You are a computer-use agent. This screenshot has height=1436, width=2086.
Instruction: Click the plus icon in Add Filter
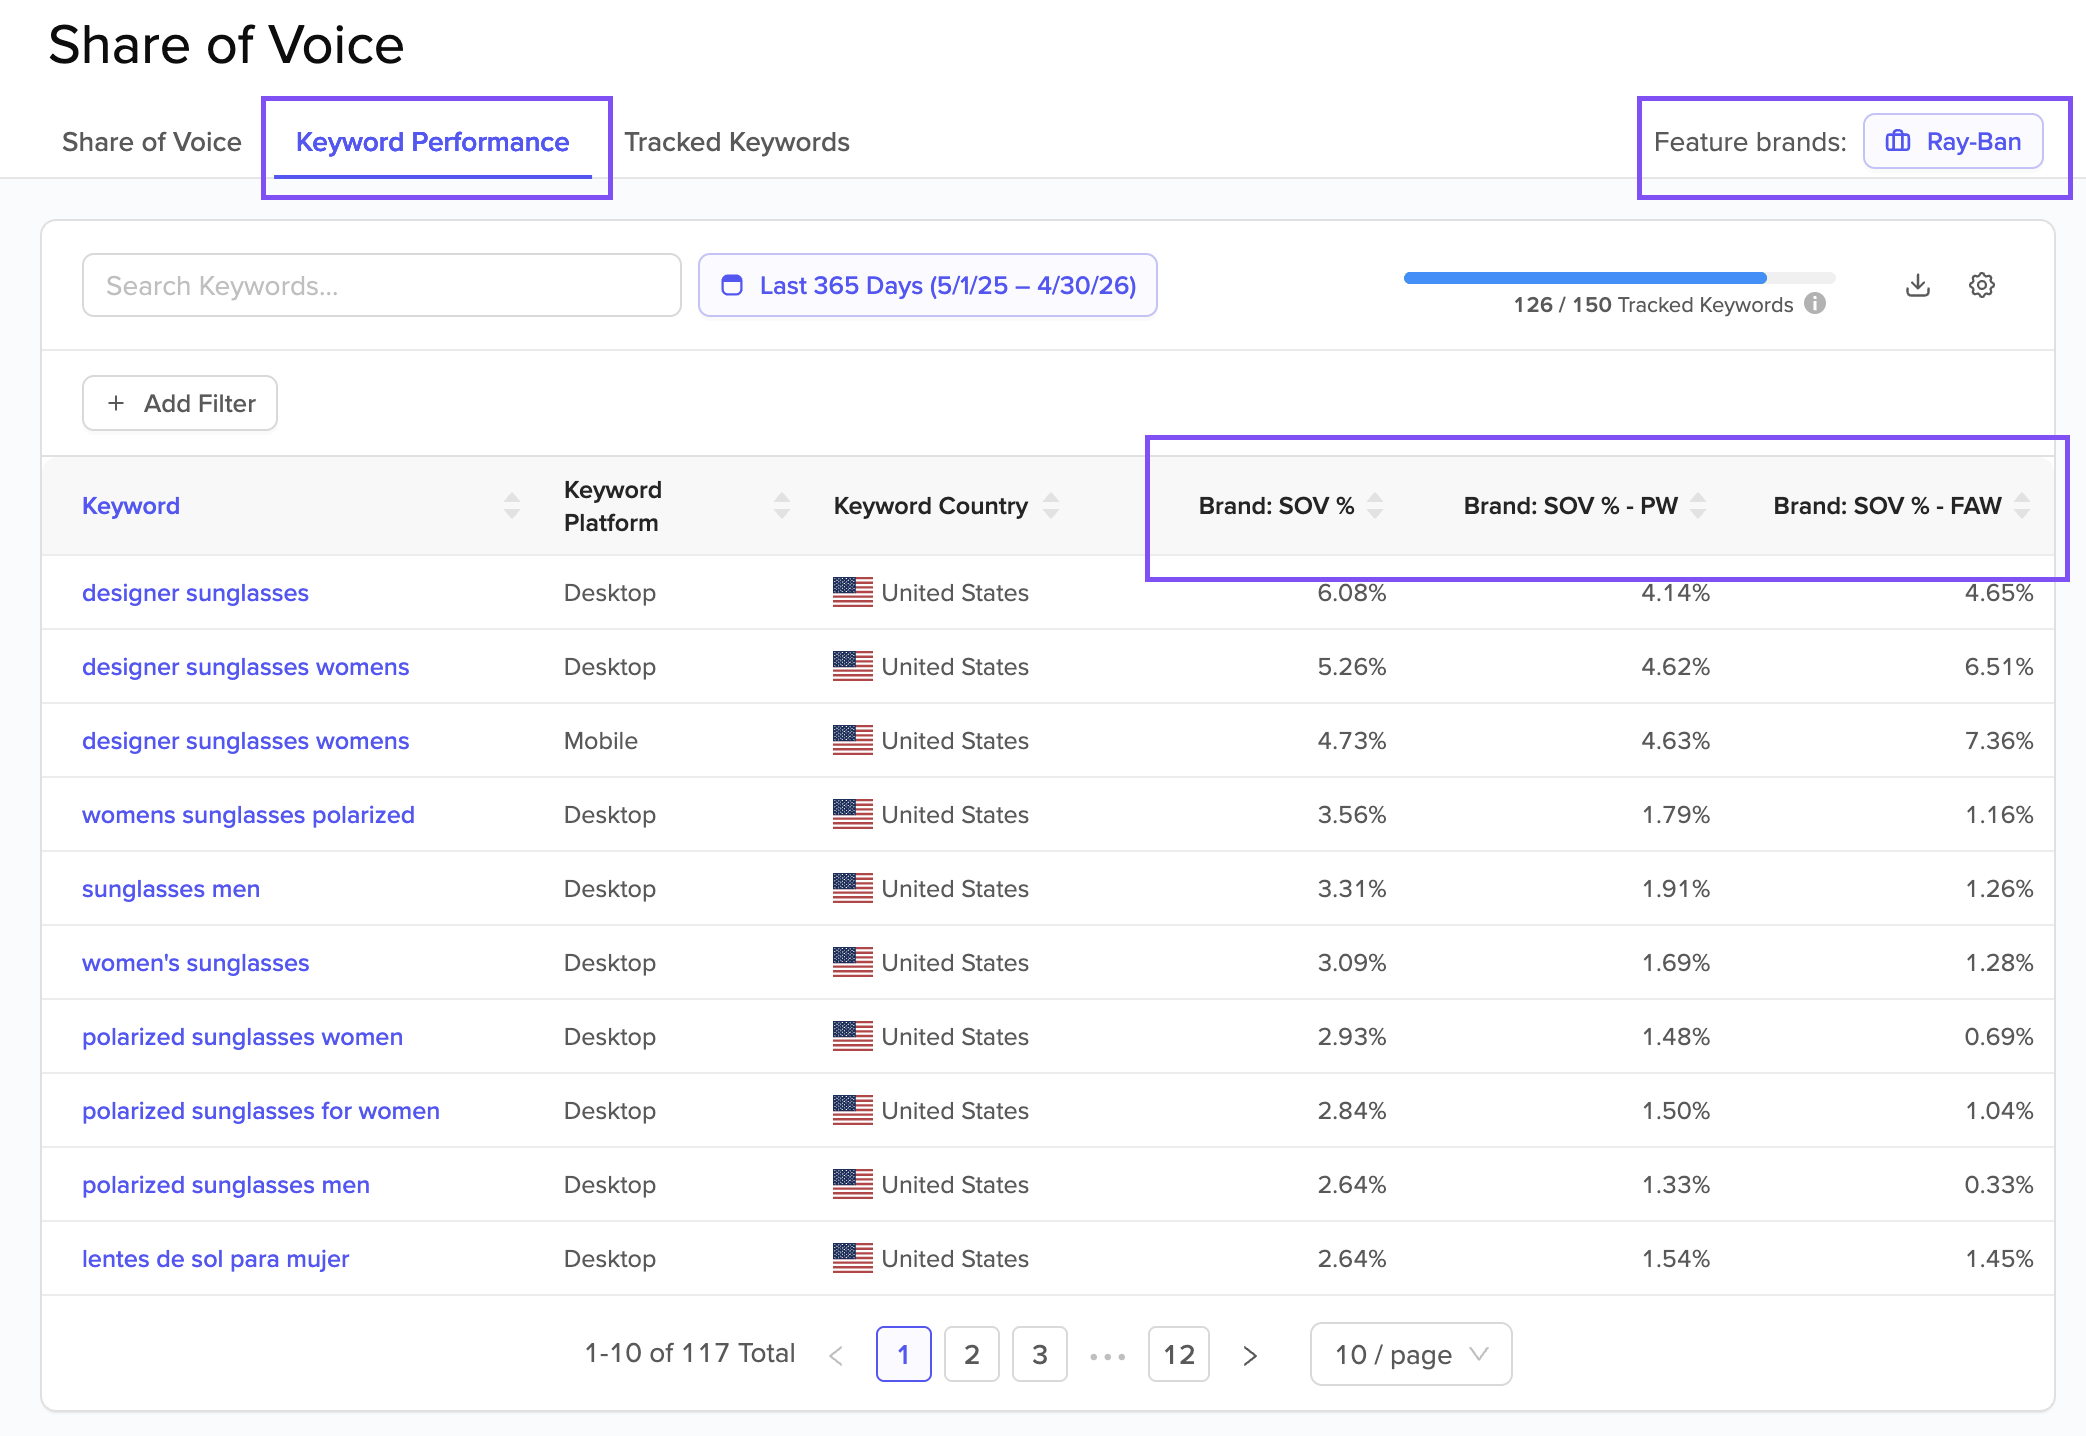(116, 403)
